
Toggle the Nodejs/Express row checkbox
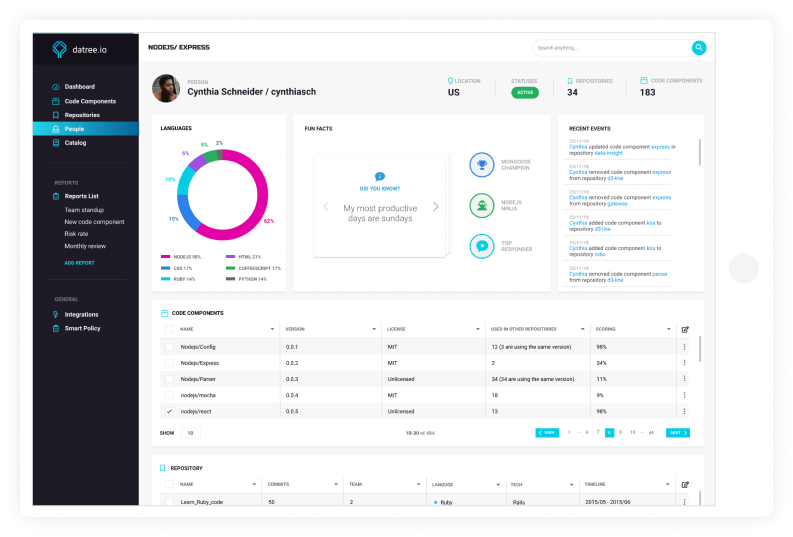(169, 363)
